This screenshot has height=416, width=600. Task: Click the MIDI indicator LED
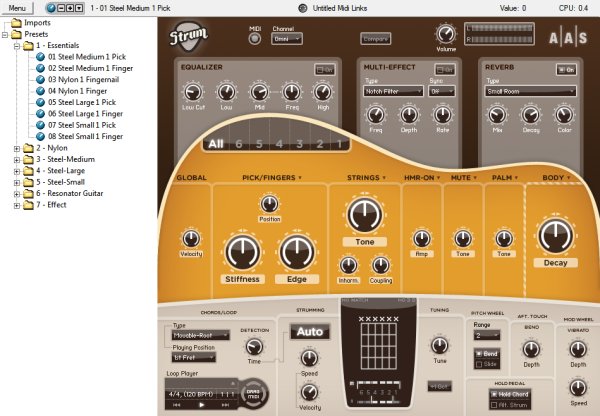coord(255,39)
